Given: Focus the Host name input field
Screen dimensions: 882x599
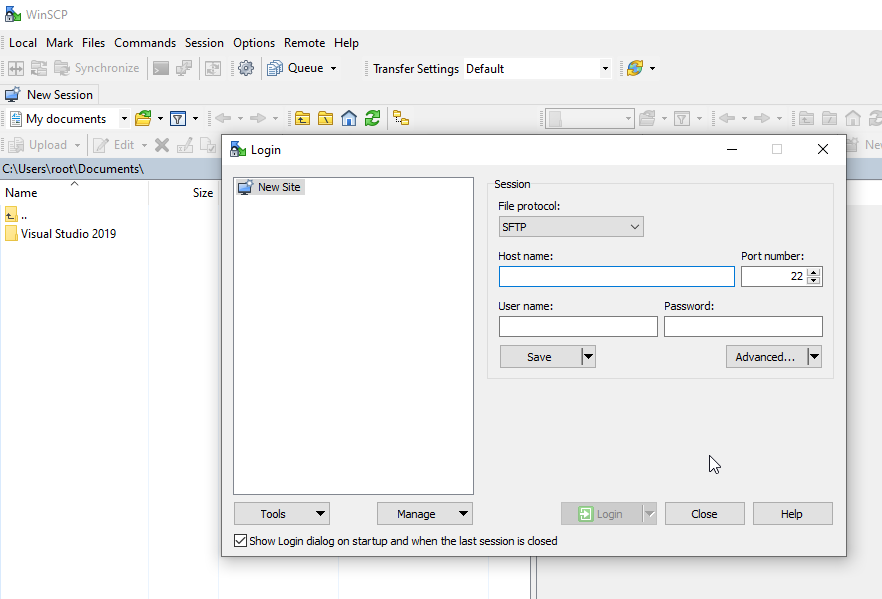Looking at the screenshot, I should point(616,277).
